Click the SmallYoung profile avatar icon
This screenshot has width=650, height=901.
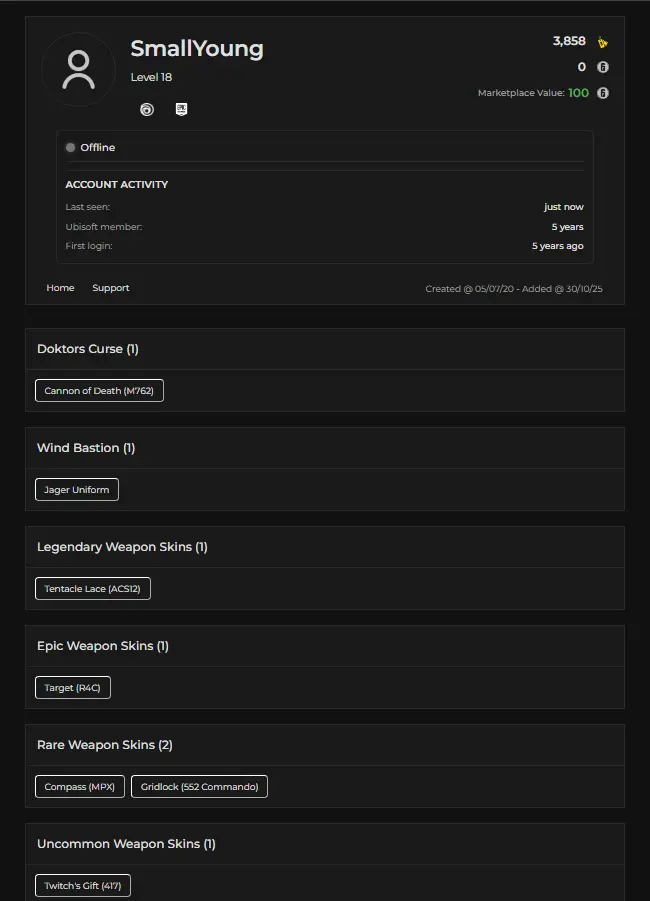click(x=78, y=70)
